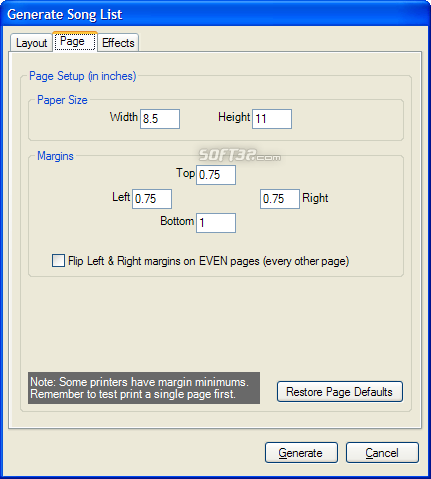Enable Flip Left & Right margins checkbox

click(58, 261)
